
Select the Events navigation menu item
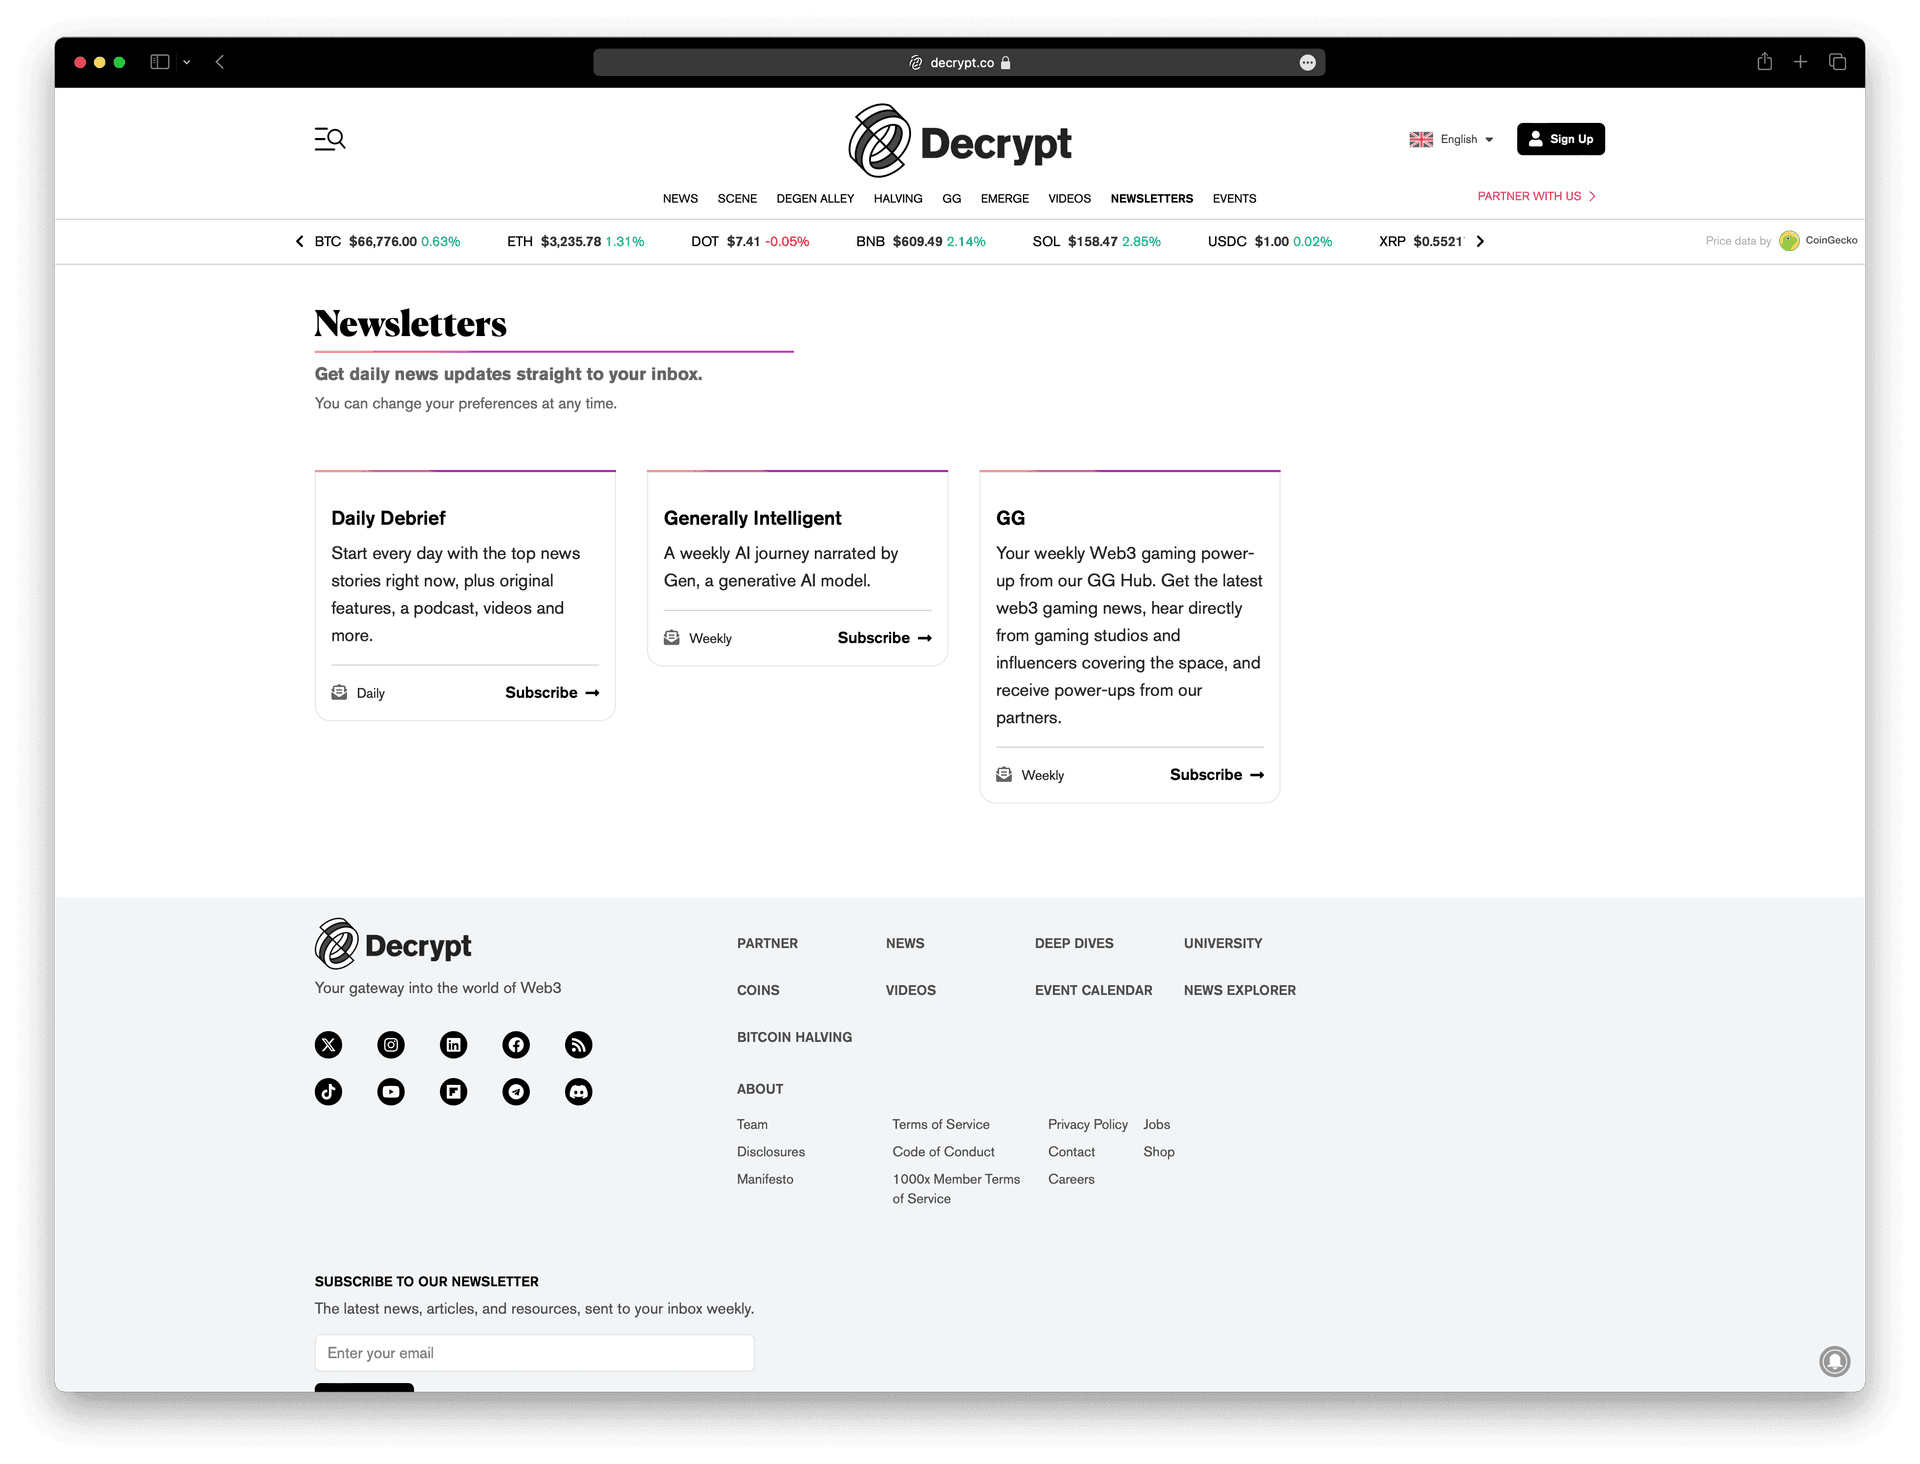click(x=1234, y=198)
